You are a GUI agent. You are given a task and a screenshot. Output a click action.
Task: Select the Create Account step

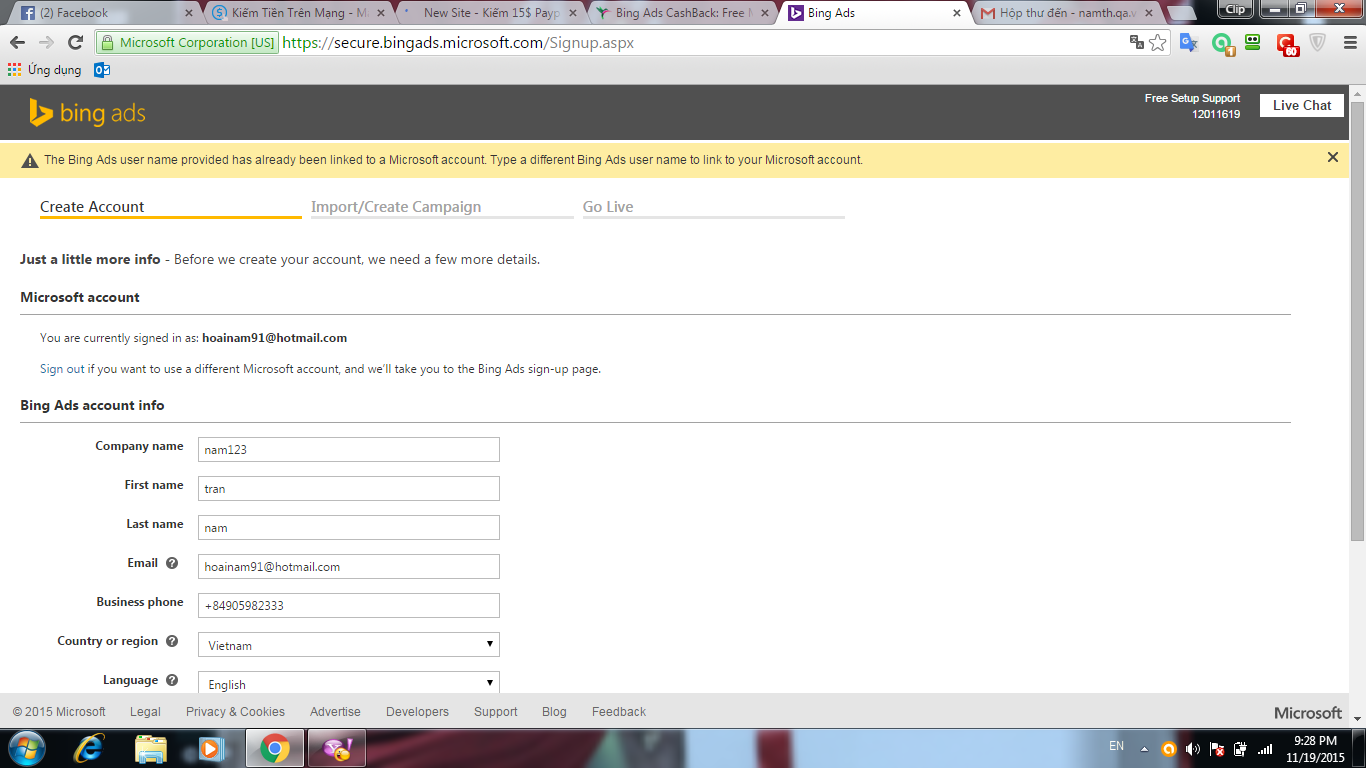click(x=170, y=207)
